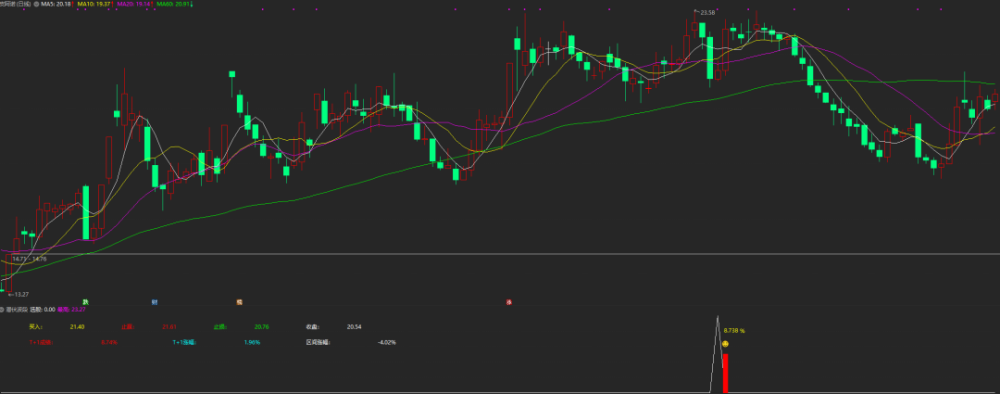Click the blue event marker icon below the chart
Viewport: 1000px width, 394px height.
(154, 301)
